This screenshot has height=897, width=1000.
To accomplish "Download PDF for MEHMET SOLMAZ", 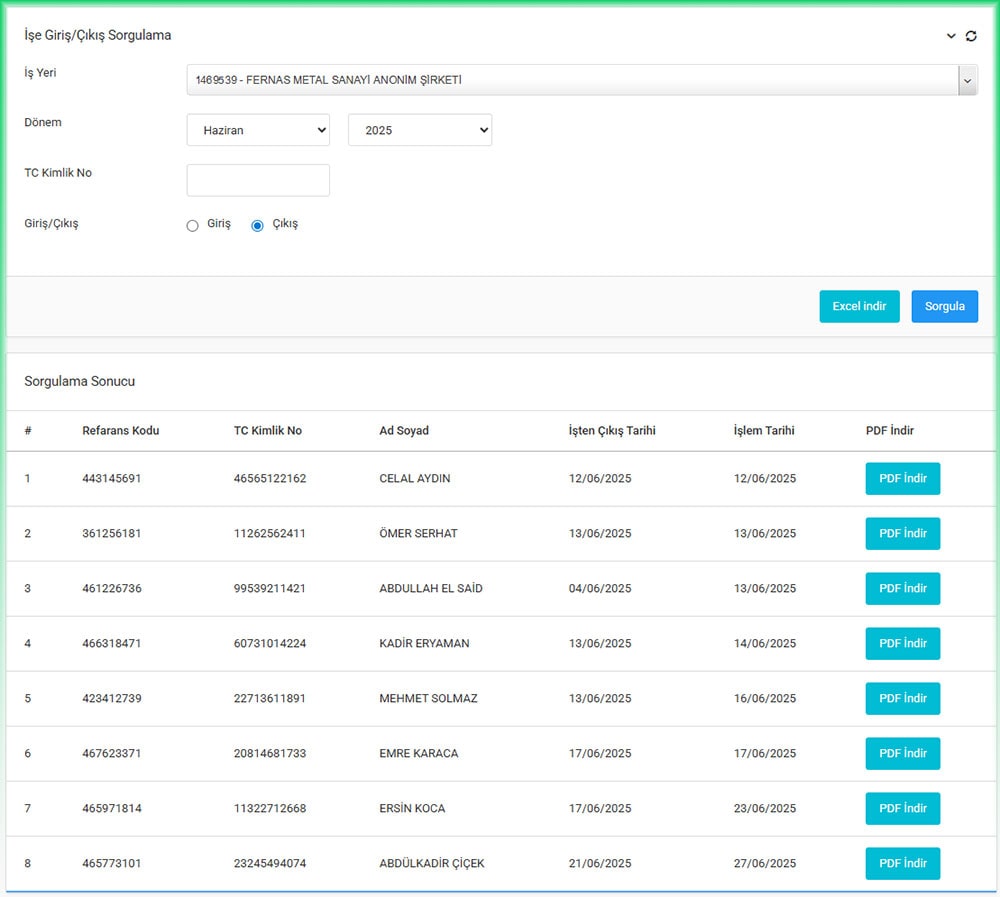I will pyautogui.click(x=902, y=698).
